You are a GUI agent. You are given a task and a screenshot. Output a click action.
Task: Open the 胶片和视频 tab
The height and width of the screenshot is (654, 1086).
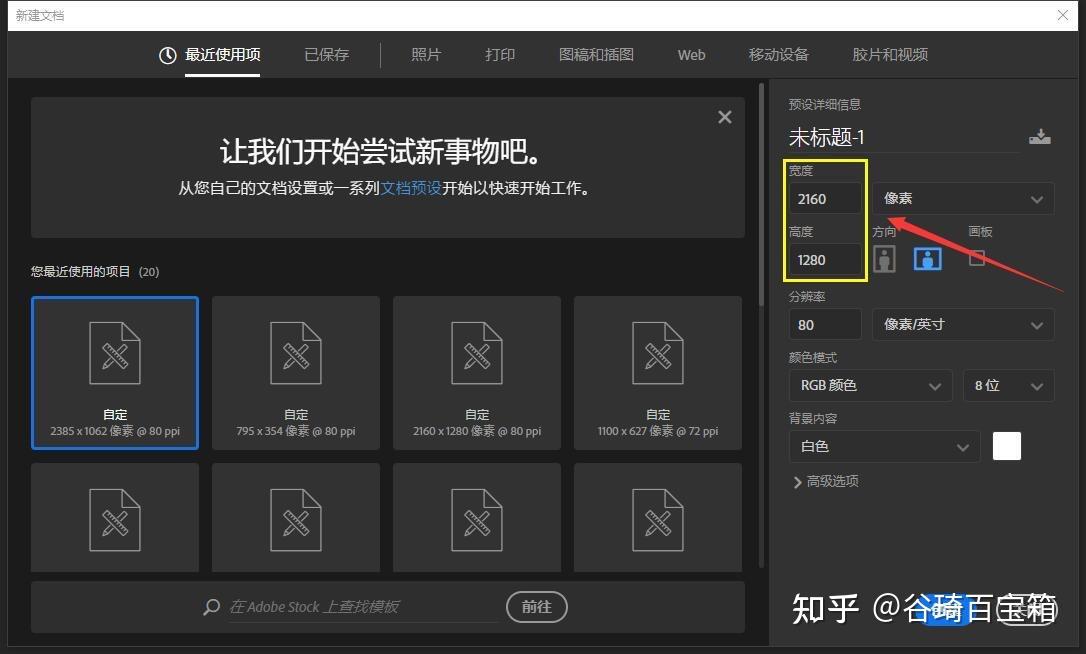(890, 55)
